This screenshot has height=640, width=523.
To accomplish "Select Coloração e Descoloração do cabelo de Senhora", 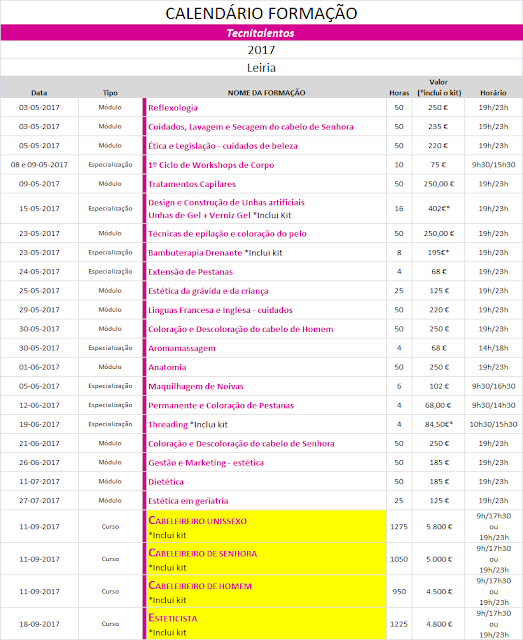I will tap(241, 444).
